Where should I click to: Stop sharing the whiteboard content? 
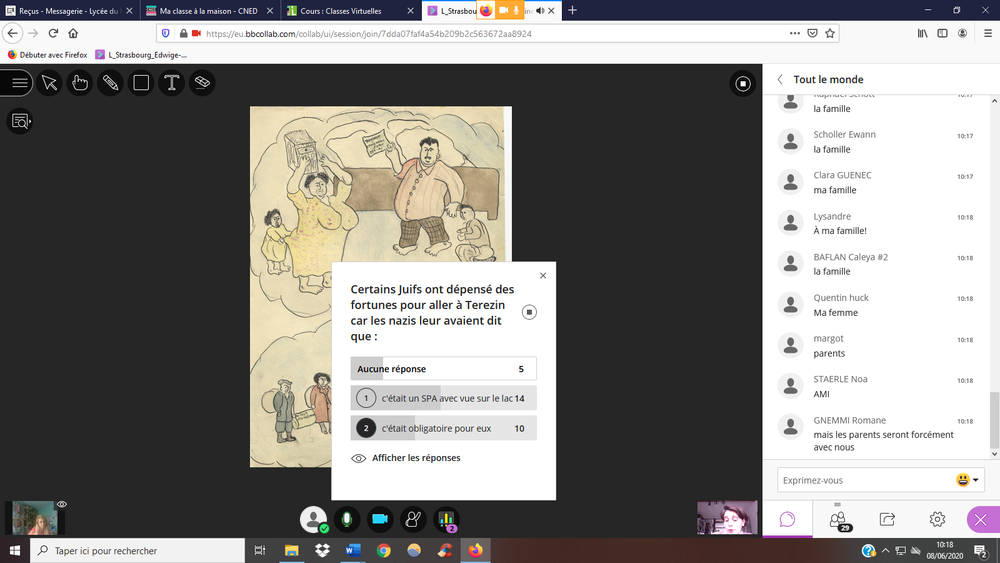pyautogui.click(x=743, y=84)
